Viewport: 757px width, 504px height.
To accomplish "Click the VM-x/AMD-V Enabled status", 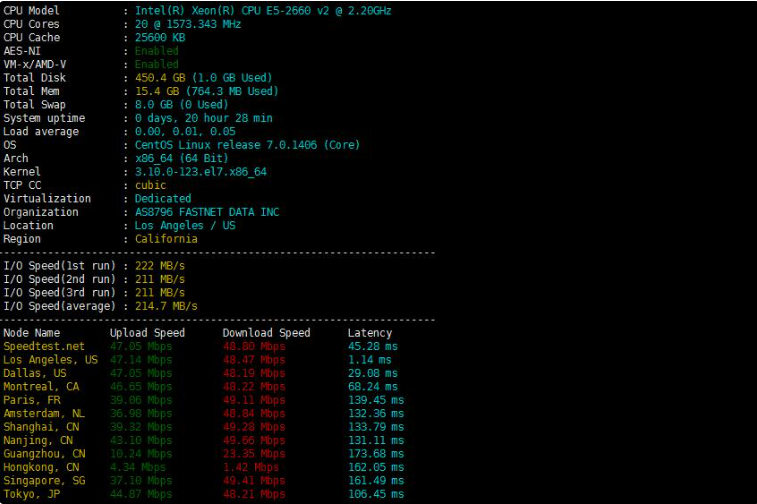I will point(157,64).
